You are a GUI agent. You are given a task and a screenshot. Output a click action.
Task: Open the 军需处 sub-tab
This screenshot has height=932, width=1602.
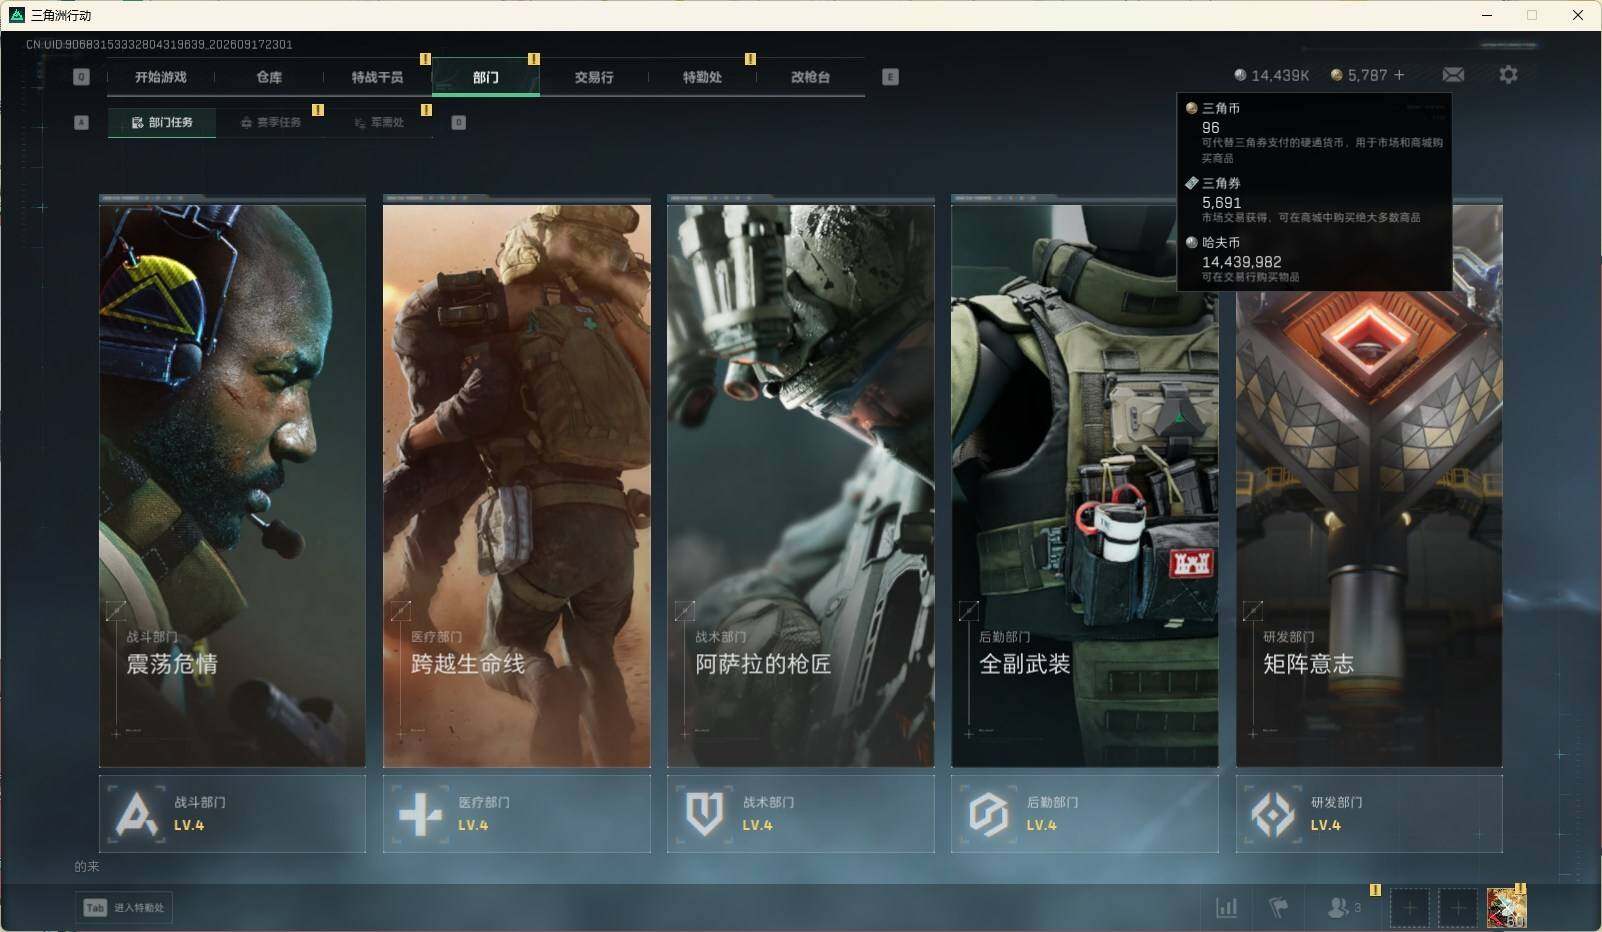(x=378, y=122)
